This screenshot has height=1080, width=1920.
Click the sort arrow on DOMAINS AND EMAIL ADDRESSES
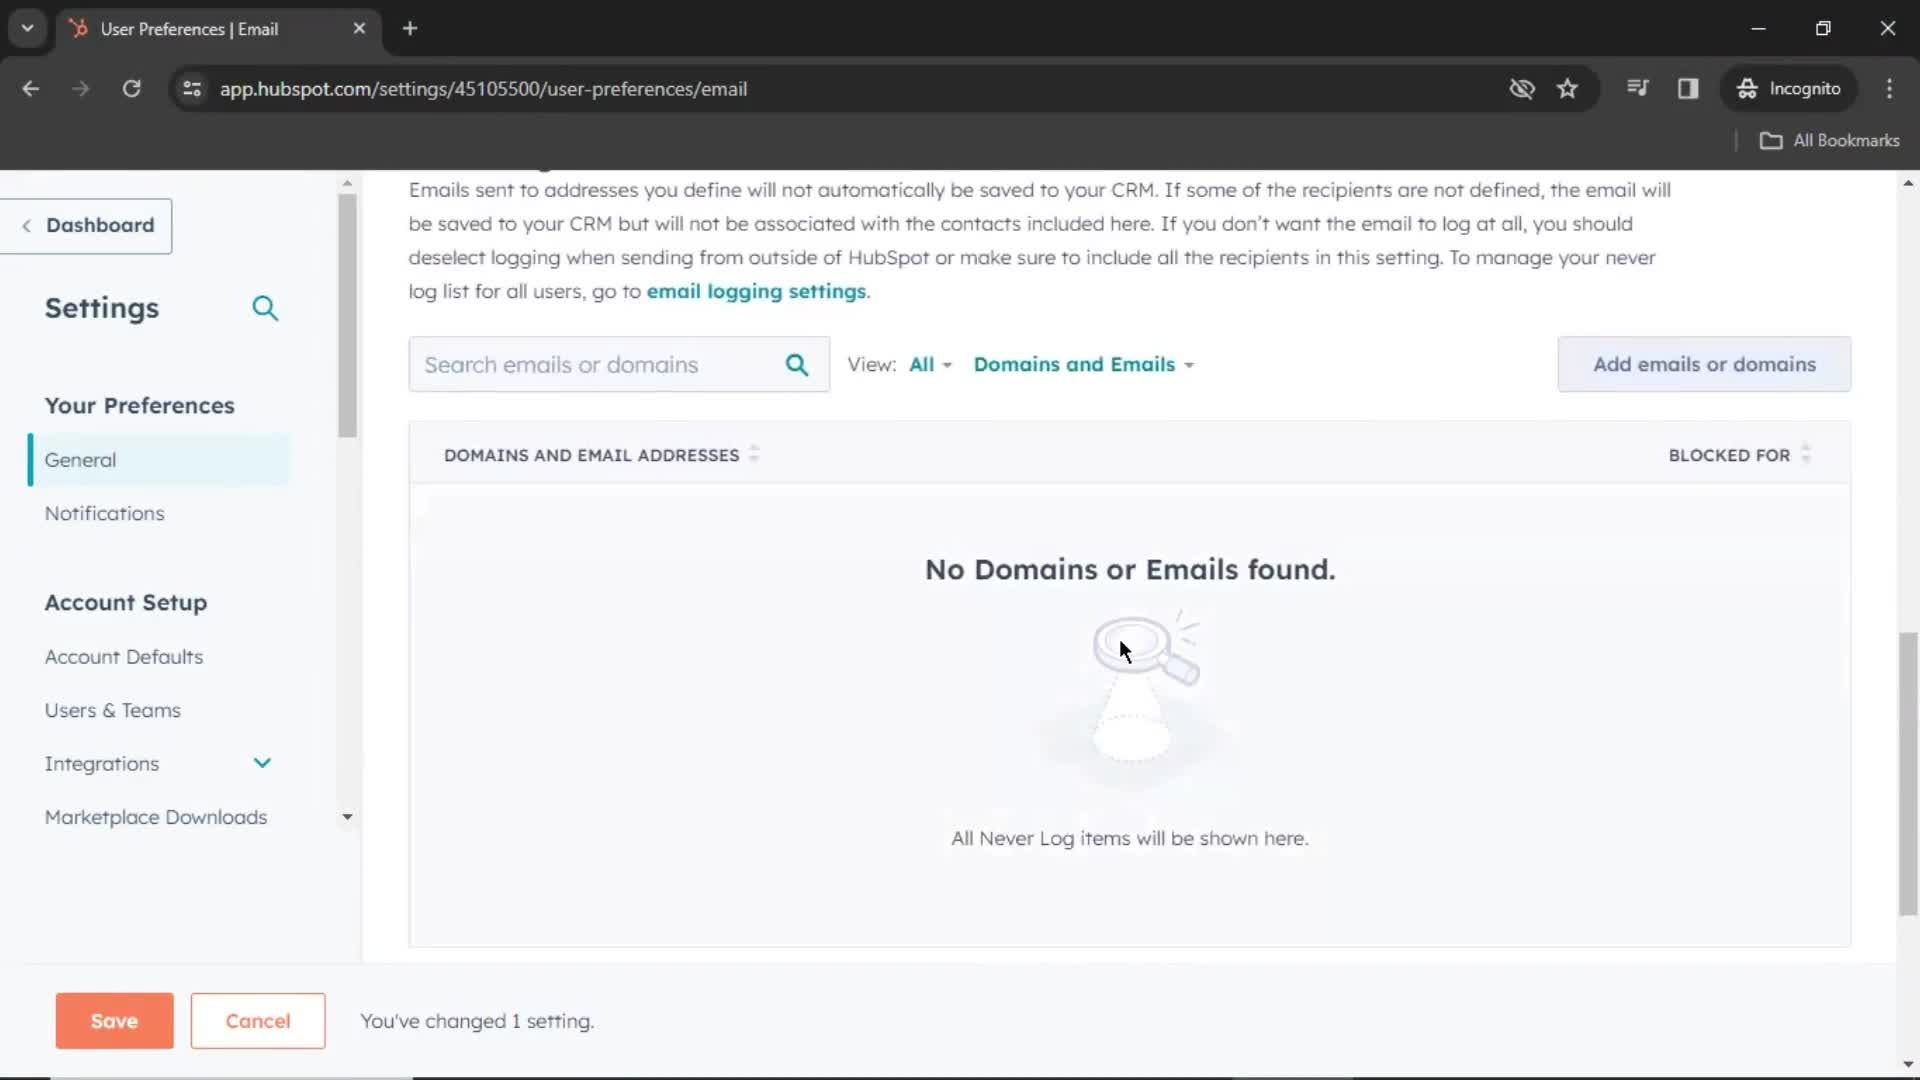point(753,454)
